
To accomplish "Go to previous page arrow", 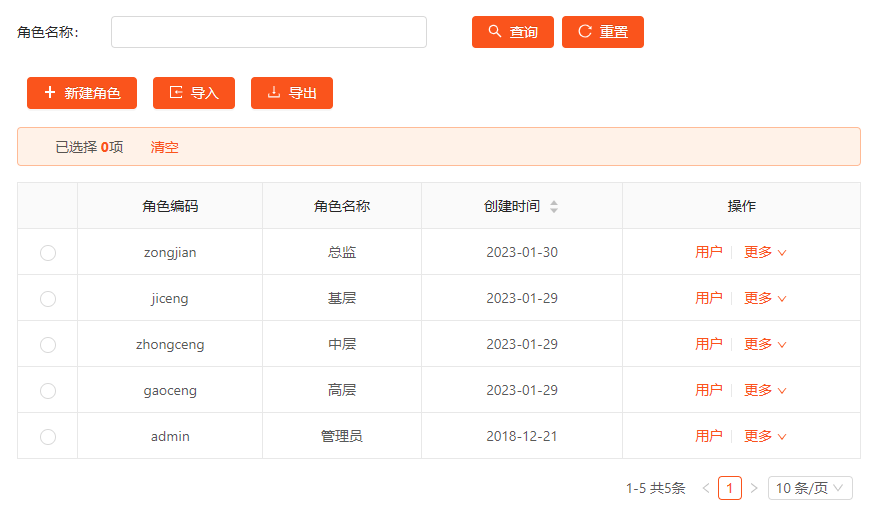I will [x=706, y=488].
